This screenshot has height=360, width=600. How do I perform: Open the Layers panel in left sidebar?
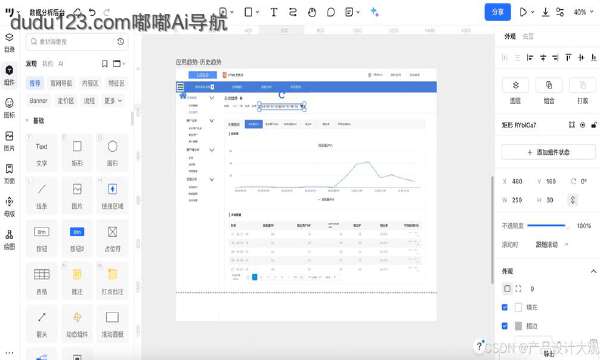9,42
